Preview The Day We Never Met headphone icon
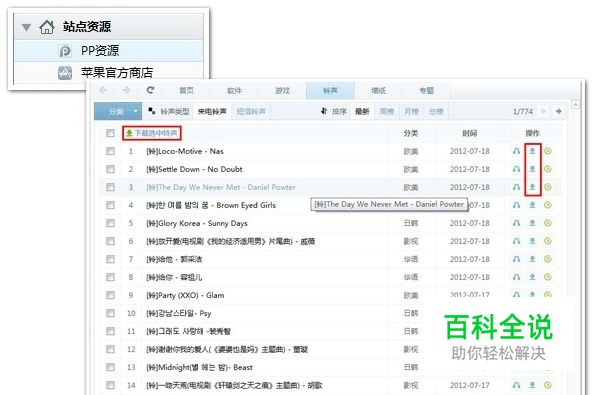600x395 pixels. [x=516, y=187]
